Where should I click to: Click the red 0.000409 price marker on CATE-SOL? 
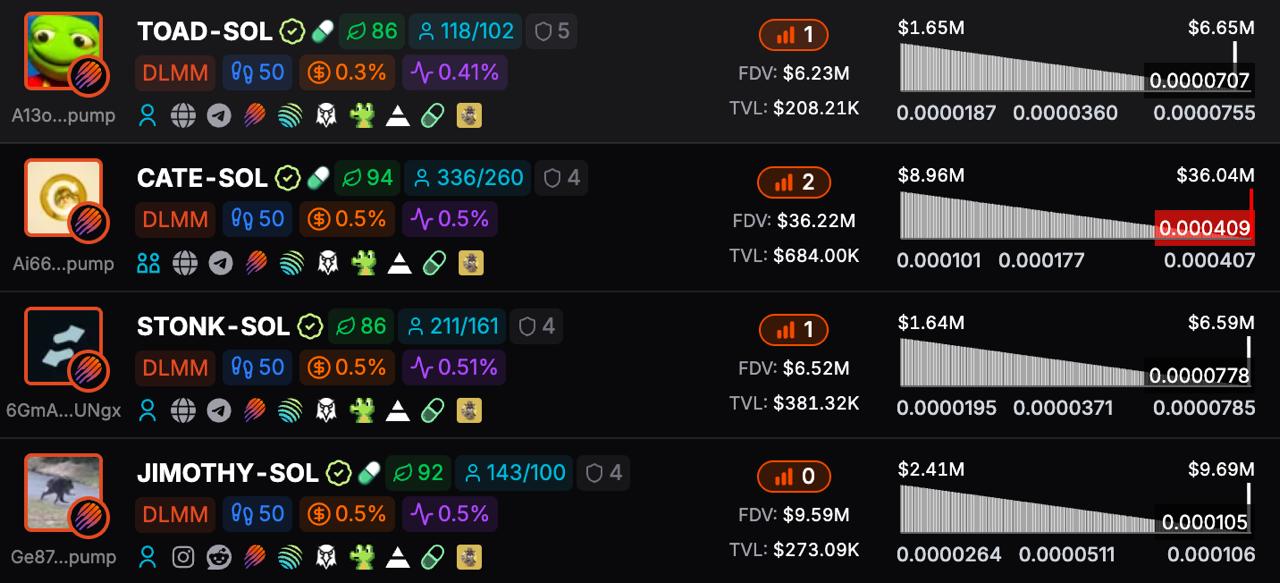pos(1204,228)
